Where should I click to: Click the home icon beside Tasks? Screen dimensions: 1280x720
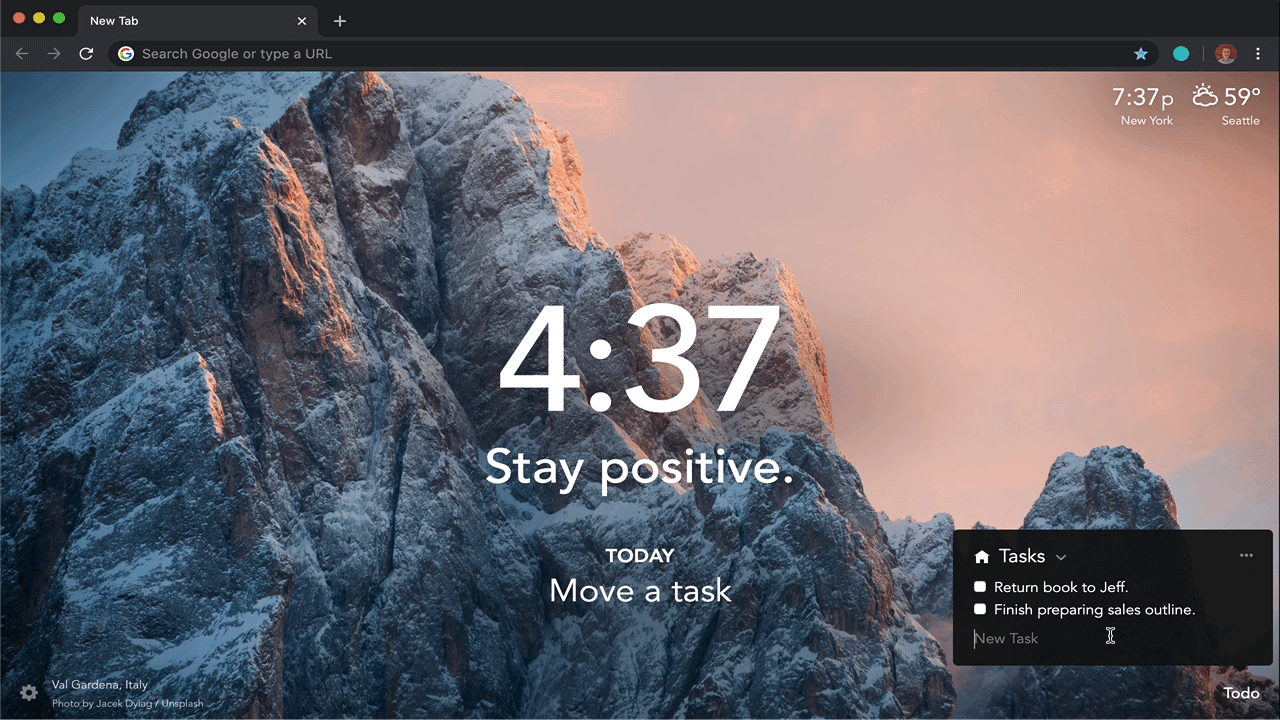(981, 557)
